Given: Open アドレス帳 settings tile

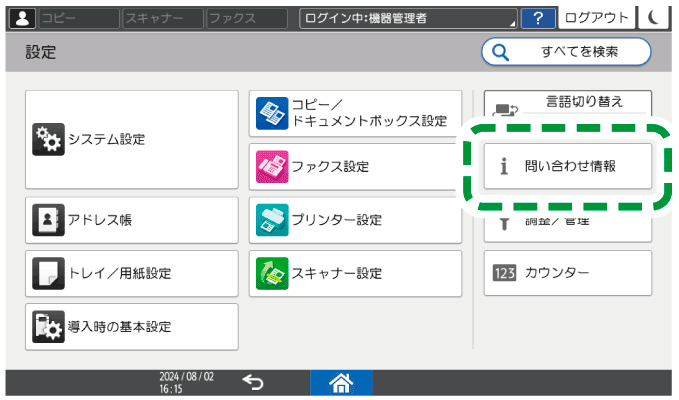Looking at the screenshot, I should click(x=132, y=220).
